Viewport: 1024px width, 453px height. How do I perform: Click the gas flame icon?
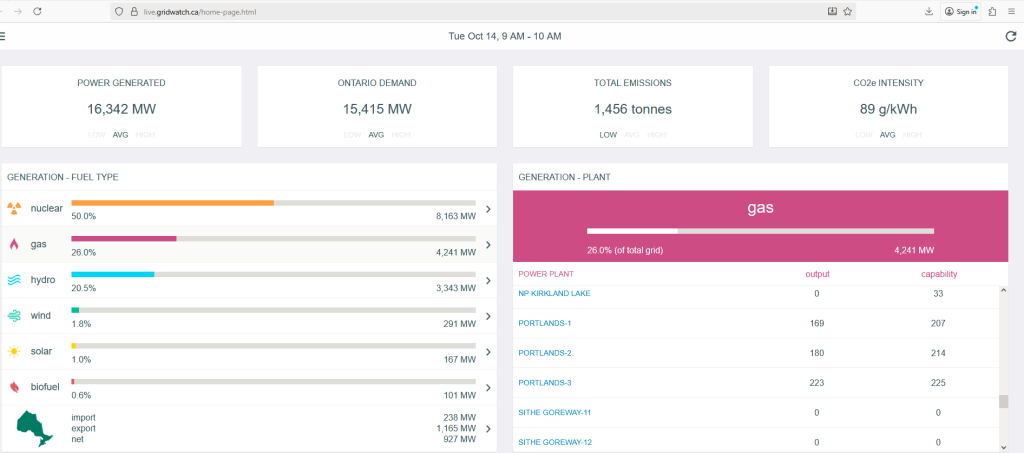(14, 244)
